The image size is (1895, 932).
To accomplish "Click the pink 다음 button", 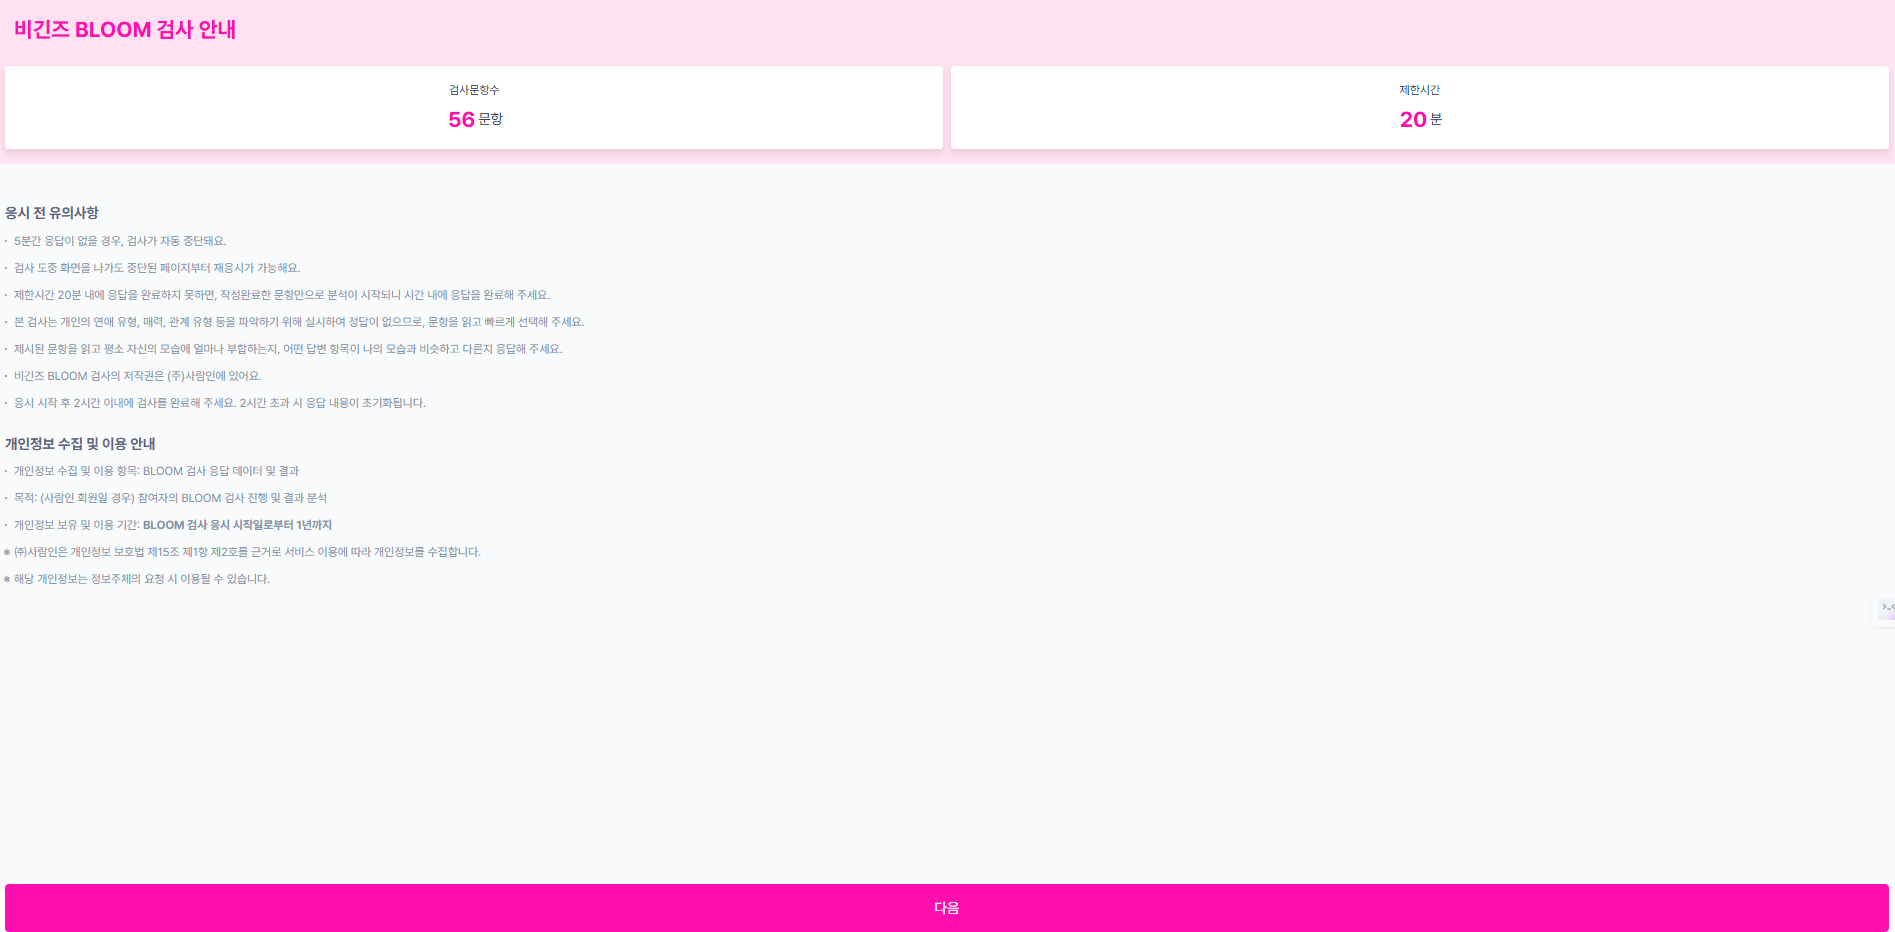I will 946,907.
